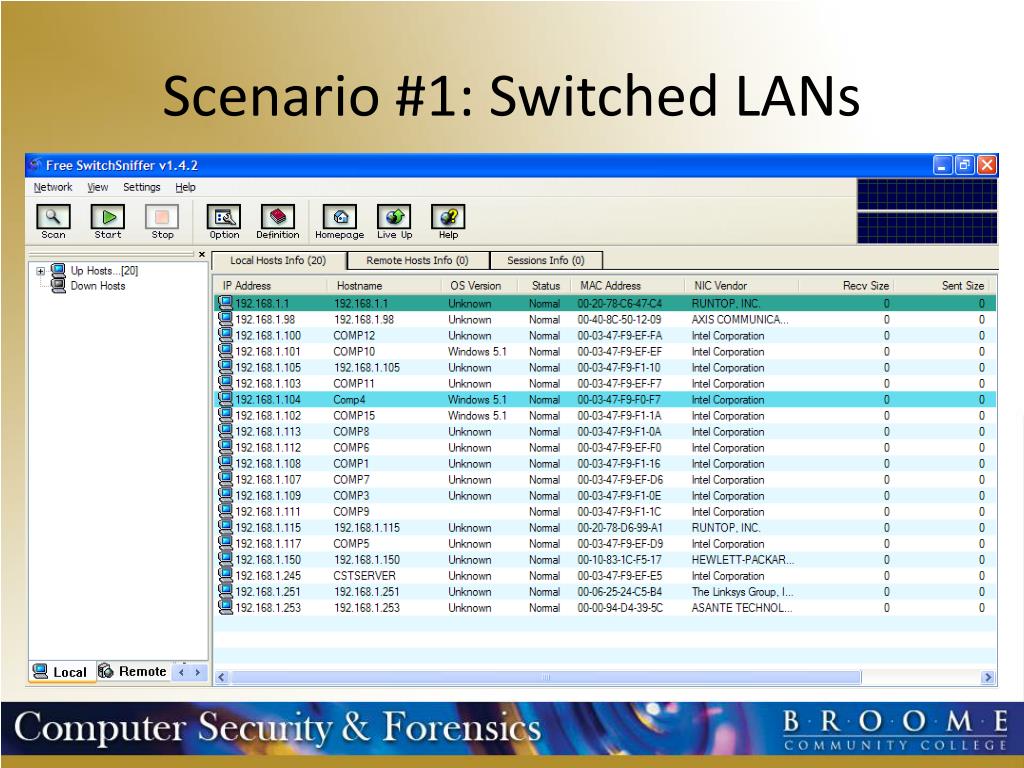This screenshot has height=768, width=1024.
Task: Click the Live Up icon
Action: coord(394,217)
